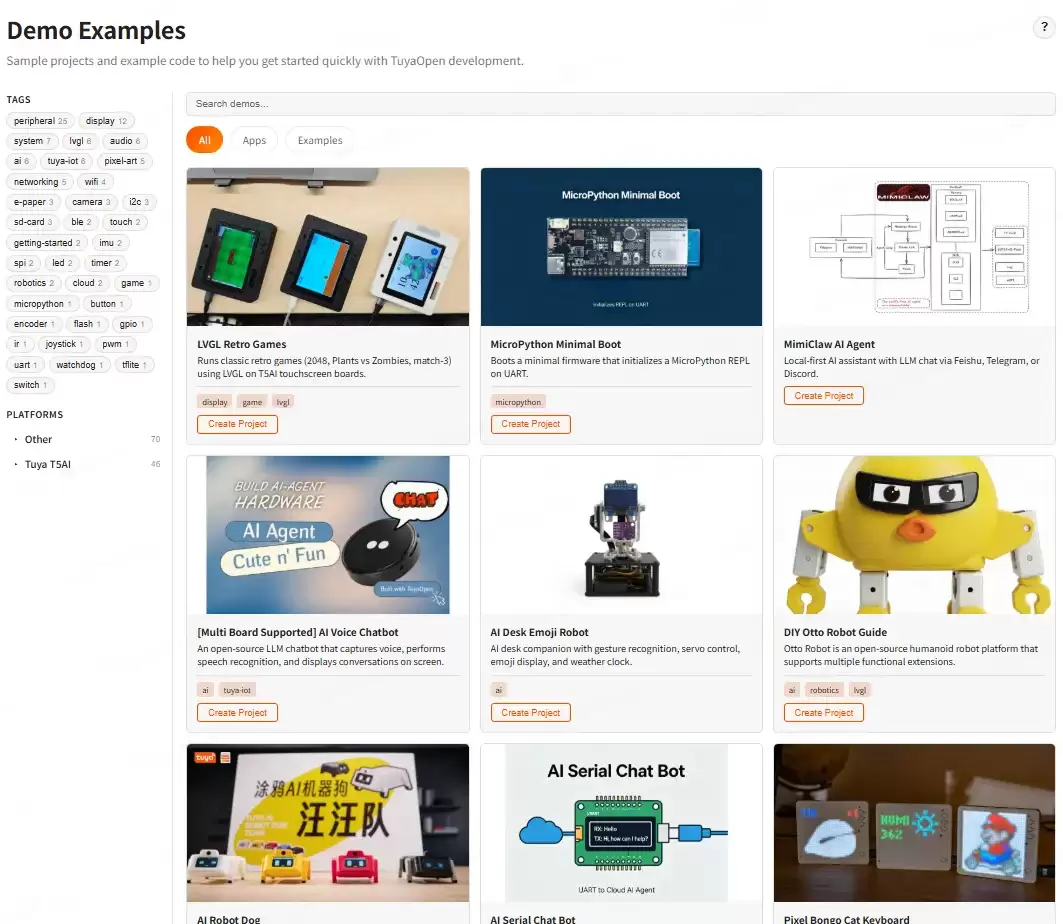Switch to the Examples filter tab
Screen dimensions: 1063x924
click(320, 140)
